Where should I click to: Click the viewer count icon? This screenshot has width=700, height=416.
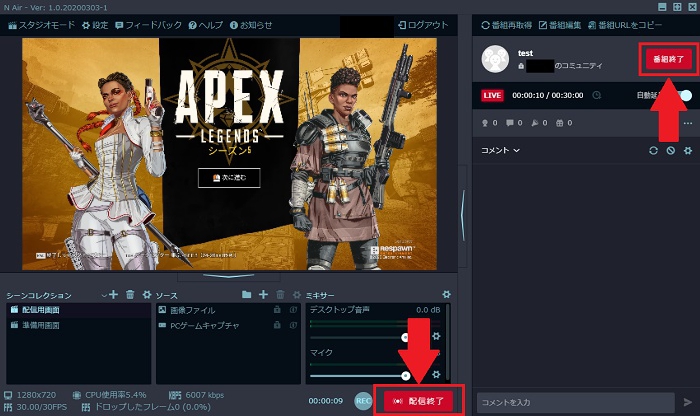(485, 123)
